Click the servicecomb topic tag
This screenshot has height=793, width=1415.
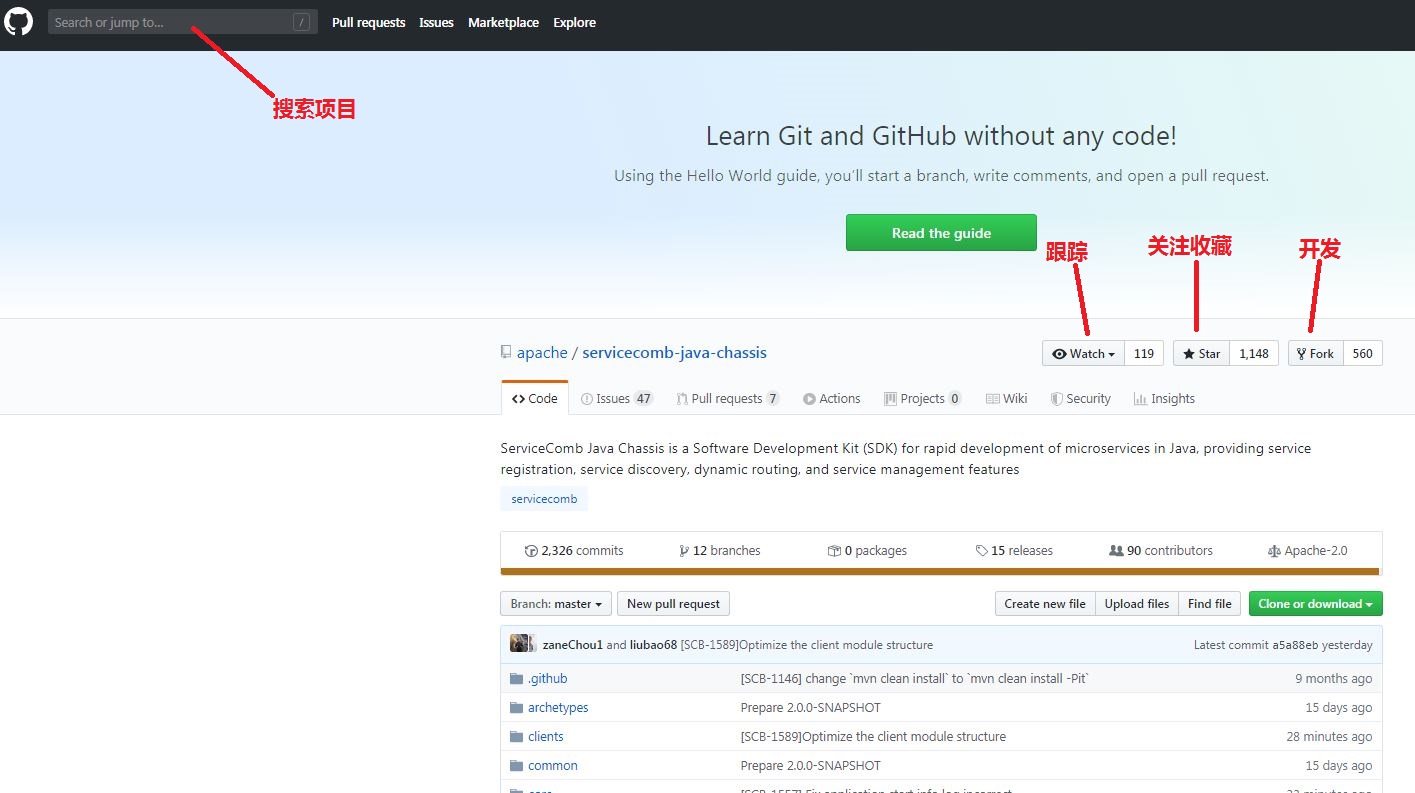coord(543,498)
